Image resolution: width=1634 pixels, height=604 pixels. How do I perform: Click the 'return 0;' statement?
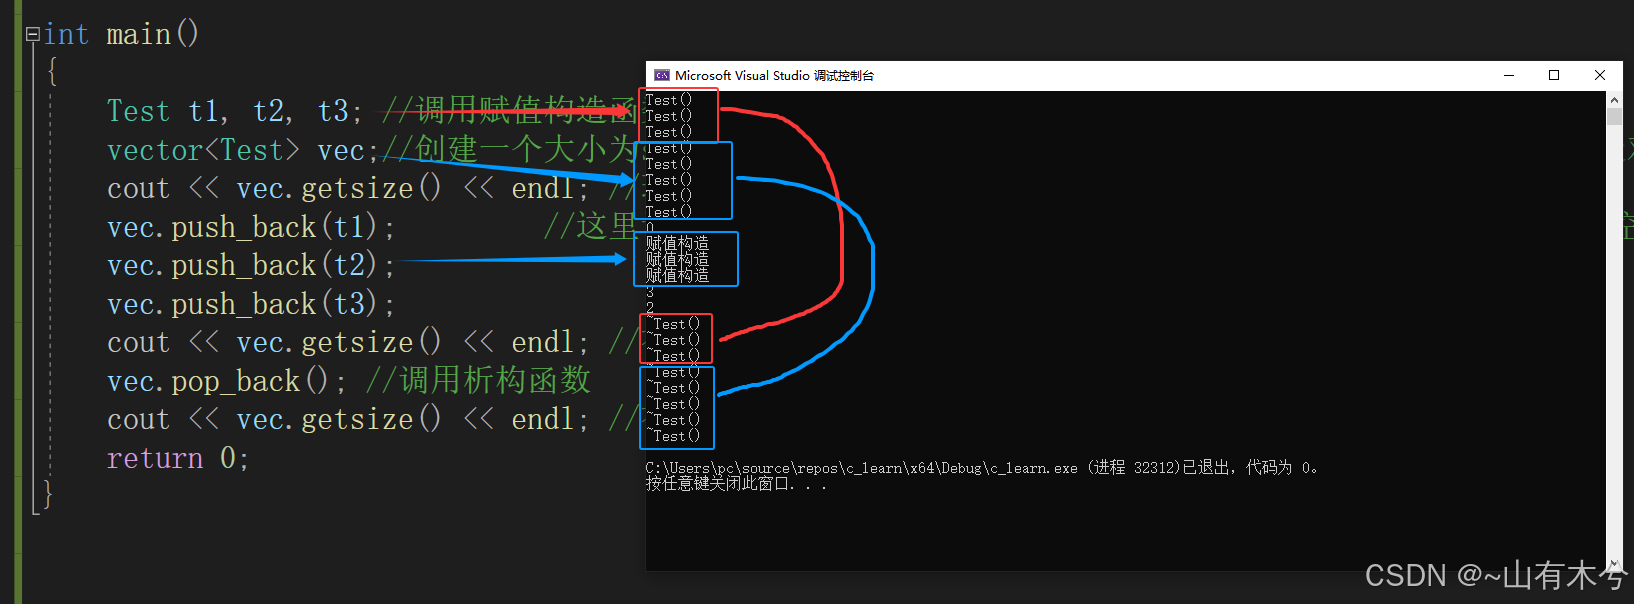click(177, 458)
